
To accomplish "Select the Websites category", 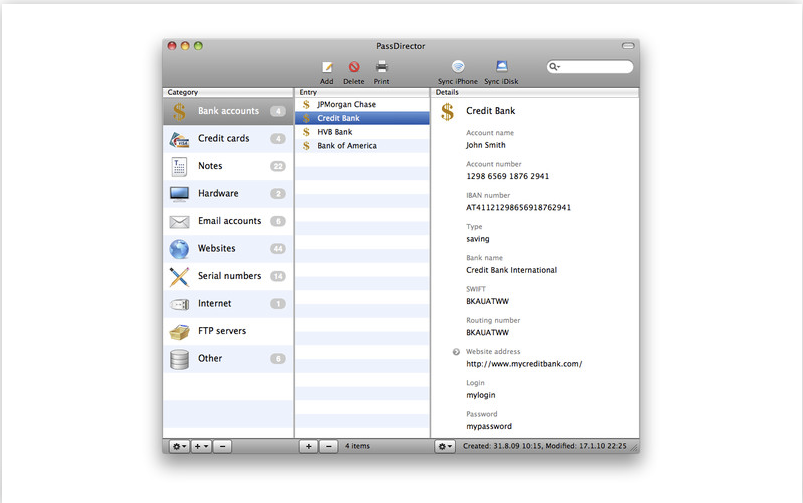I will (228, 248).
